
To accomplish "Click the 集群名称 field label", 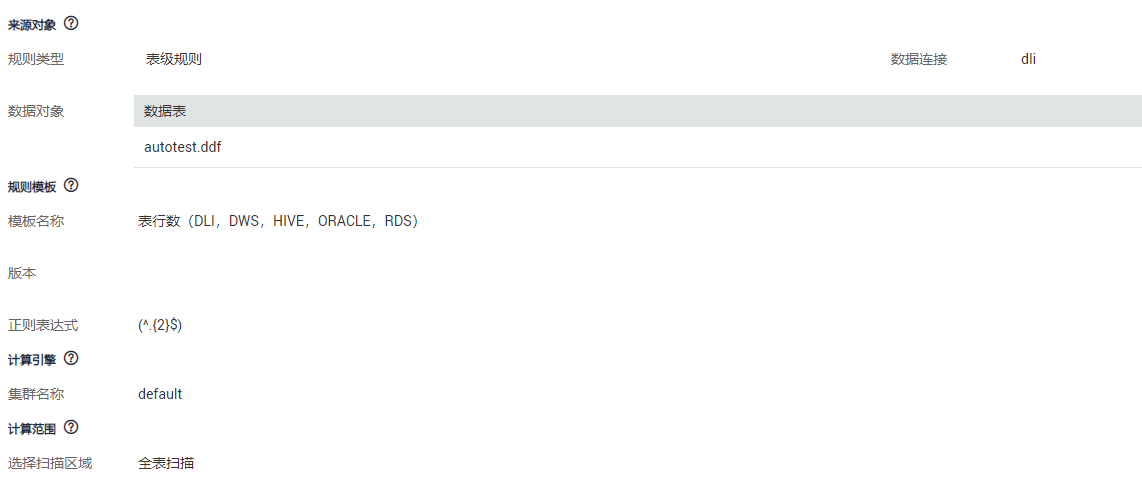I will tap(36, 394).
